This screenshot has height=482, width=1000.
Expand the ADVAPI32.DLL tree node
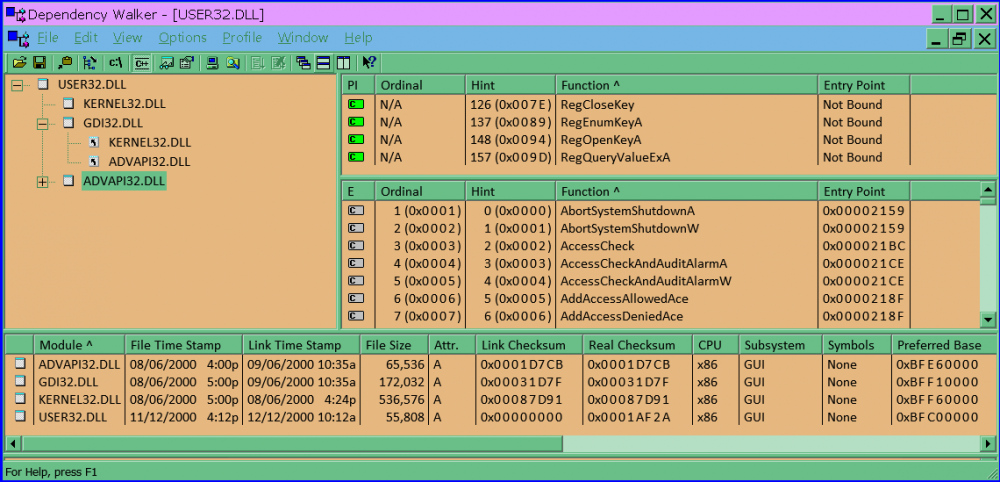coord(42,181)
